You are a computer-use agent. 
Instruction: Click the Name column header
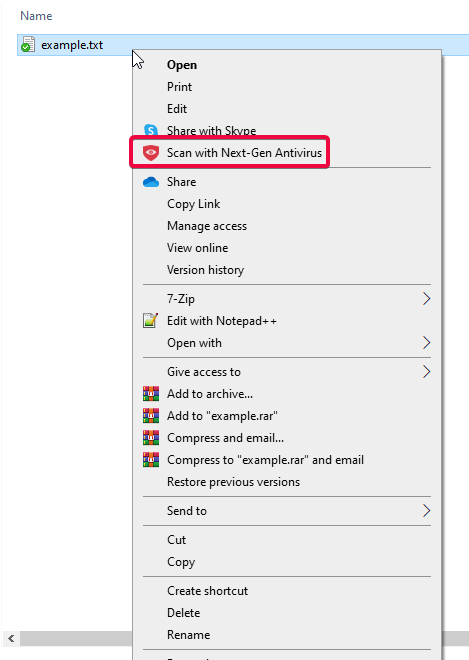tap(36, 16)
